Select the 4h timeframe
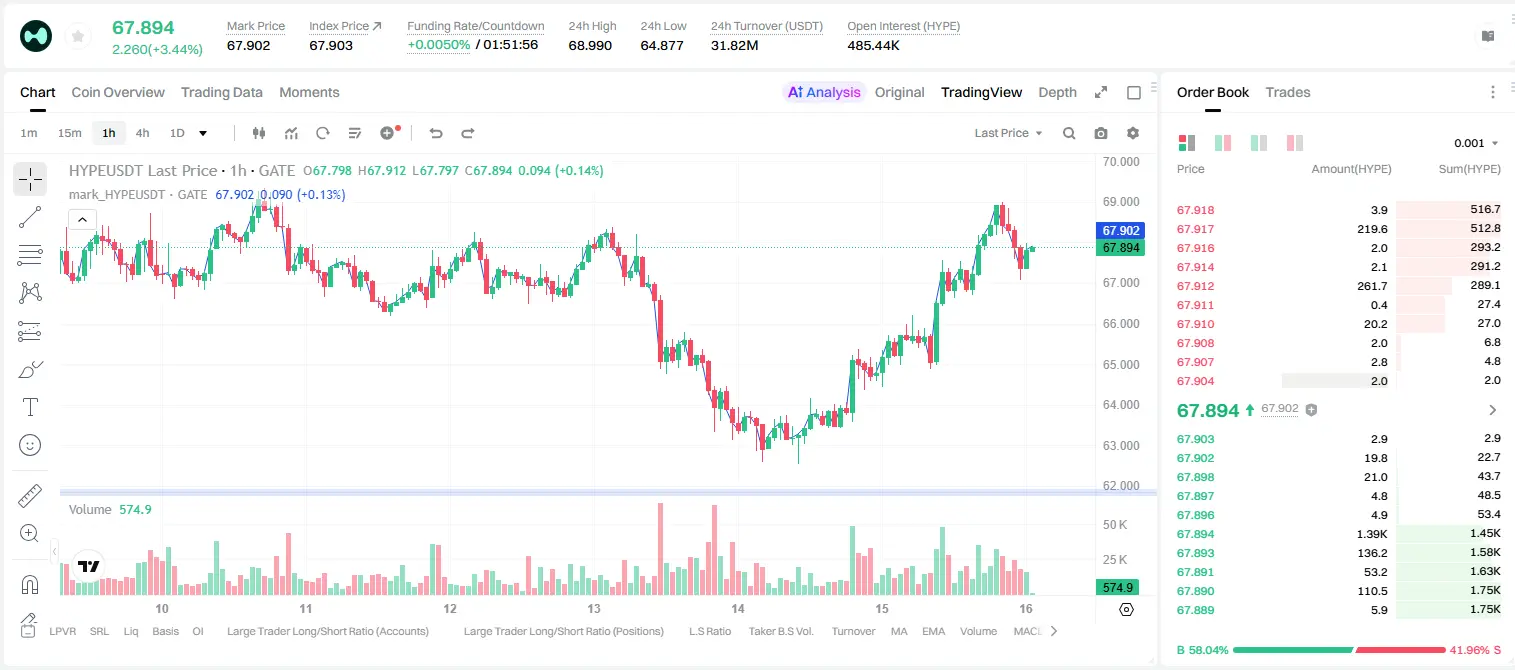Viewport: 1515px width, 670px height. tap(142, 133)
